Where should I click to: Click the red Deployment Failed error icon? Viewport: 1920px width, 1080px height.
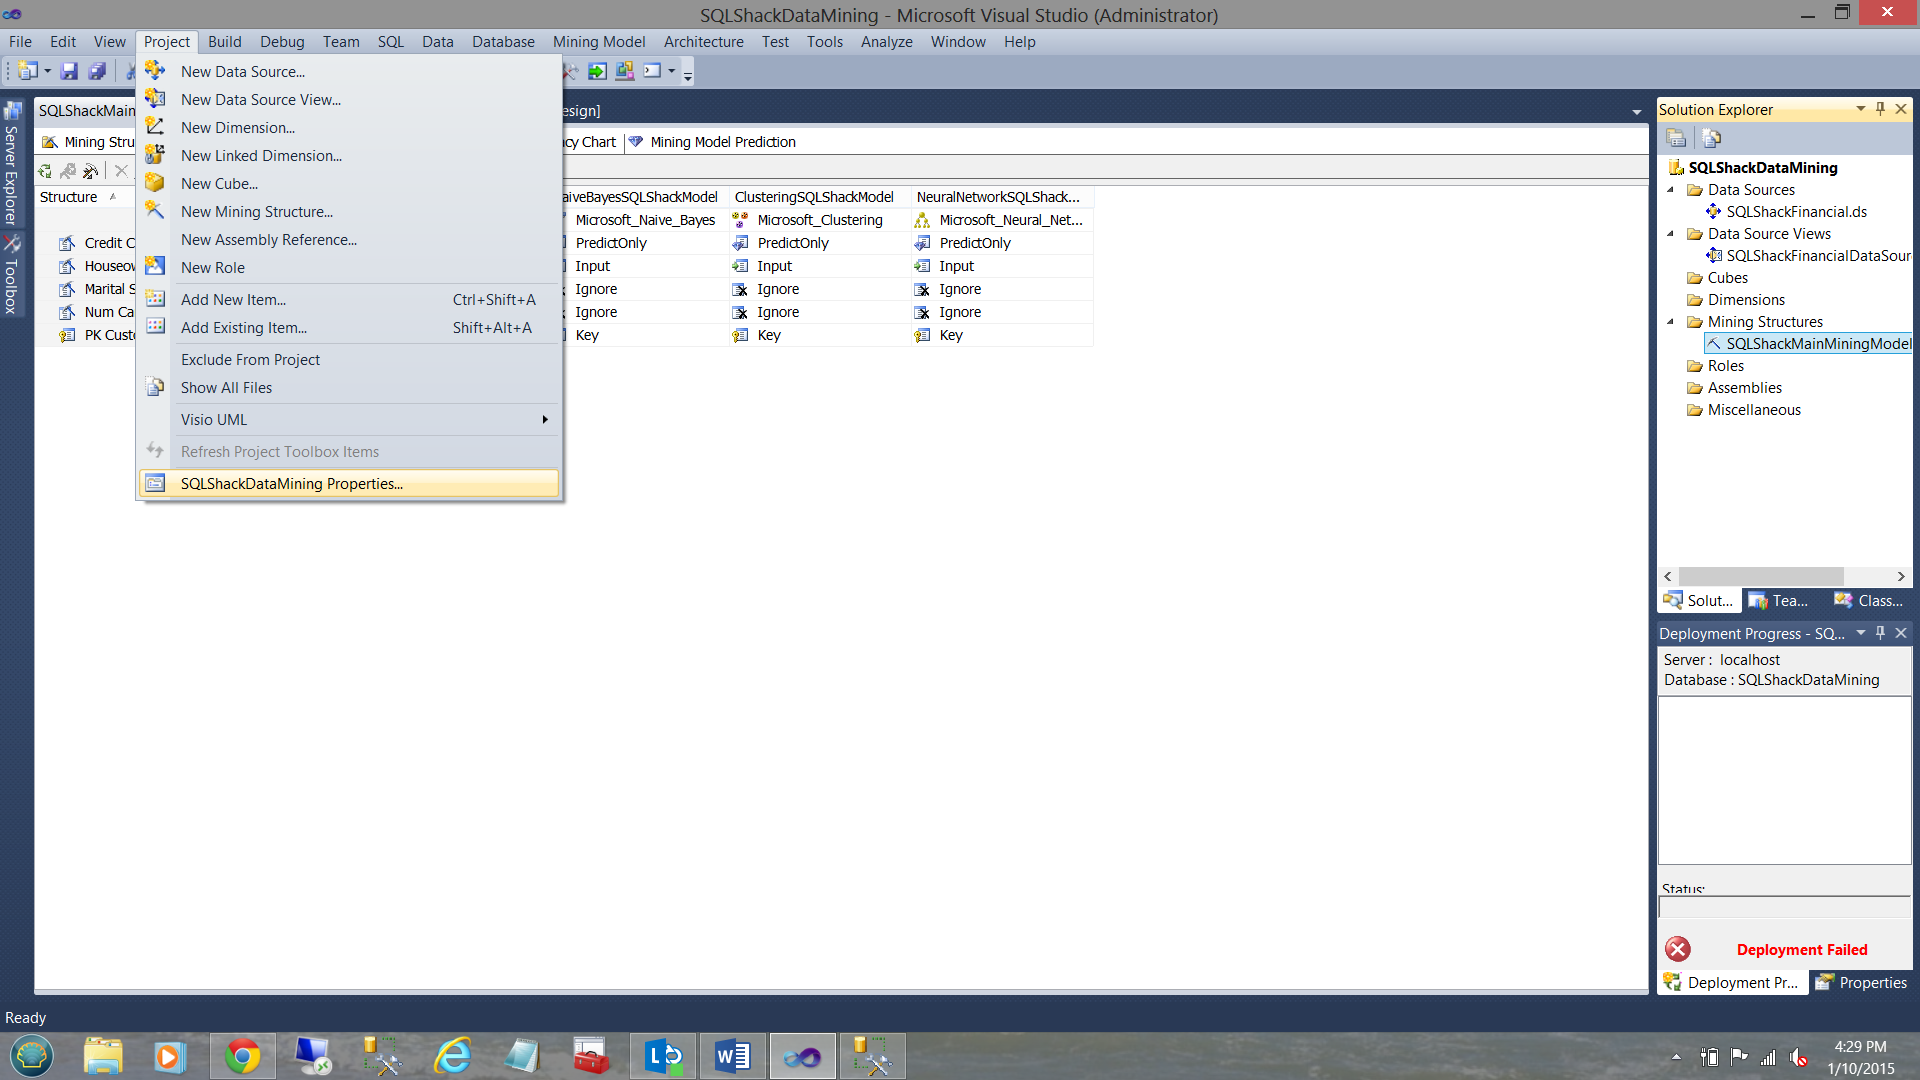[1677, 949]
